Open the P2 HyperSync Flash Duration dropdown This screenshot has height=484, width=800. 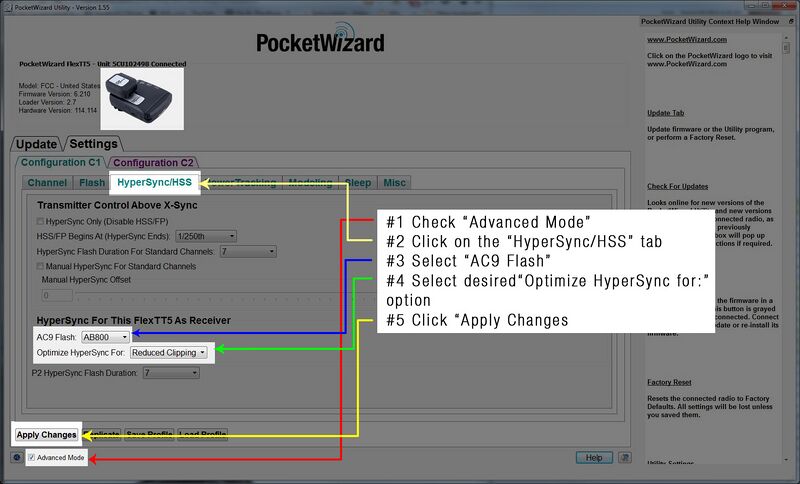(x=171, y=373)
